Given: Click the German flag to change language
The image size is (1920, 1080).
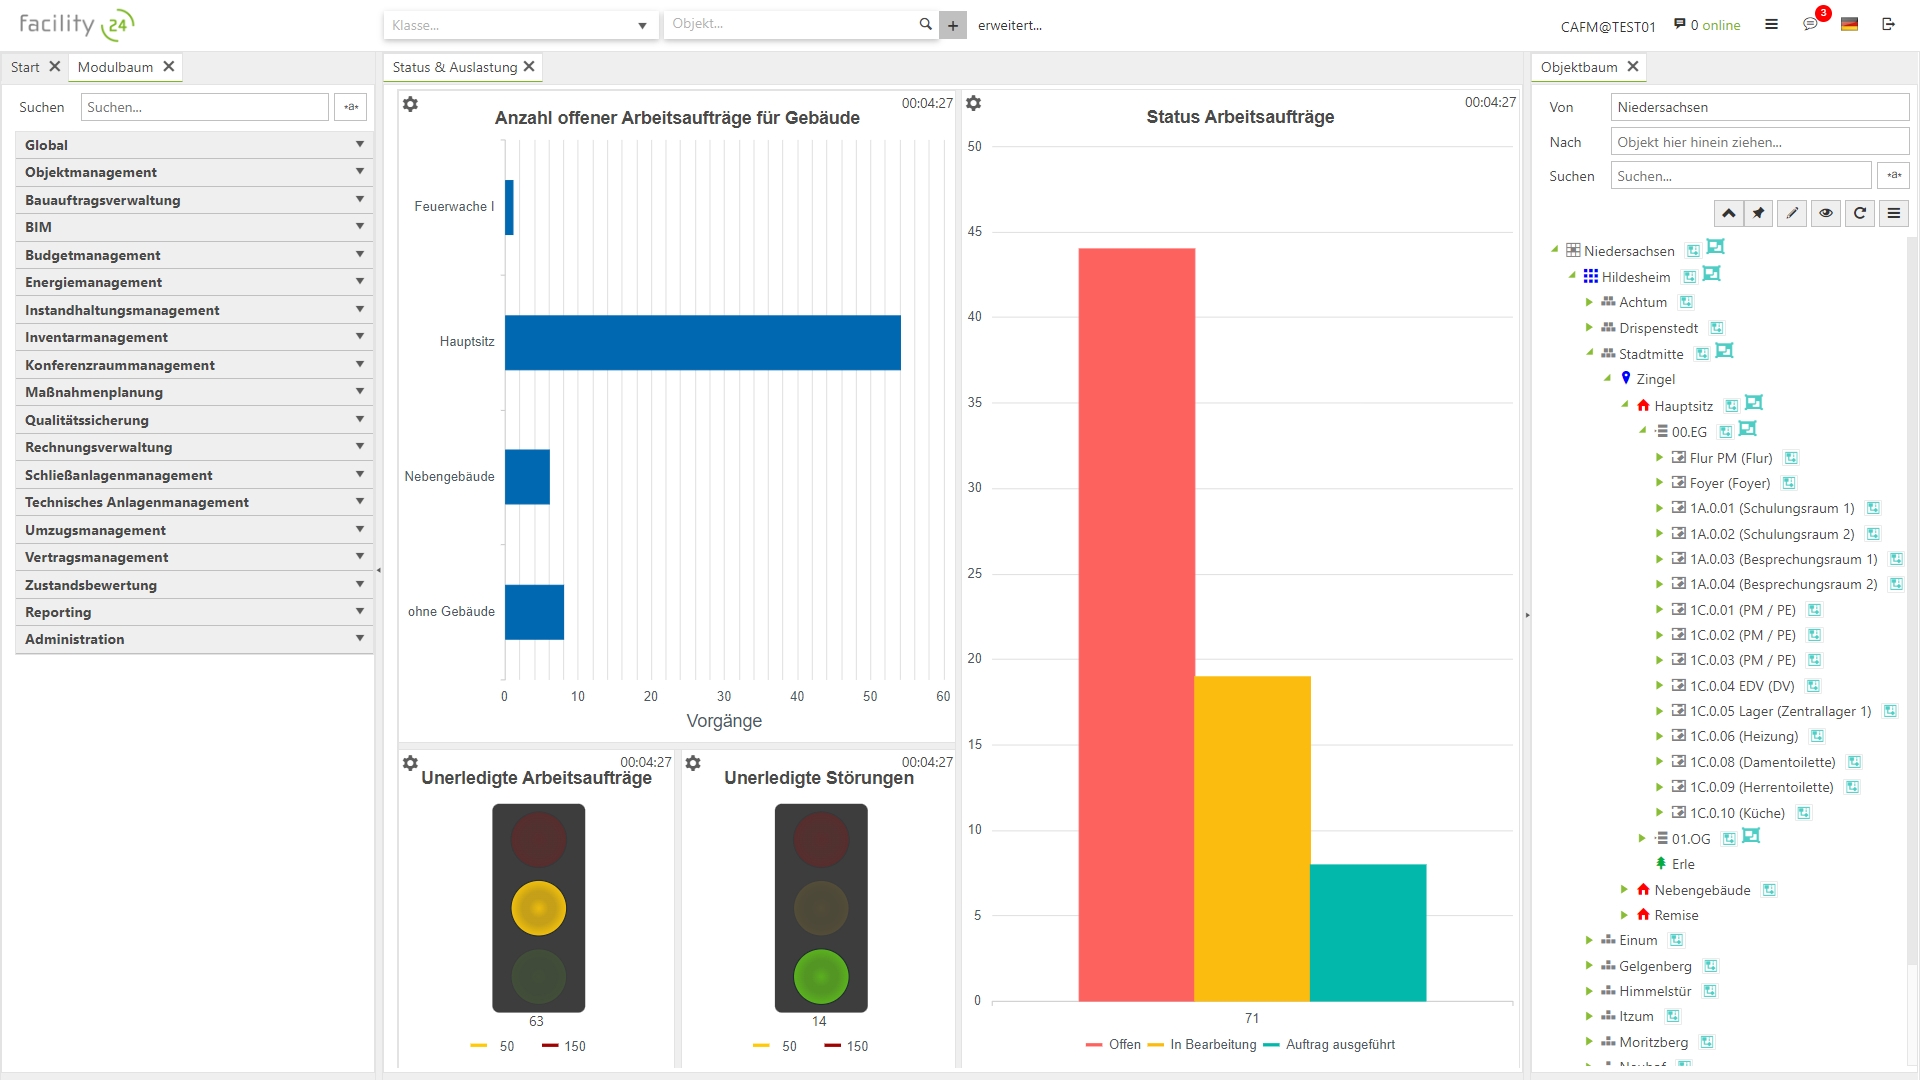Looking at the screenshot, I should tap(1850, 25).
